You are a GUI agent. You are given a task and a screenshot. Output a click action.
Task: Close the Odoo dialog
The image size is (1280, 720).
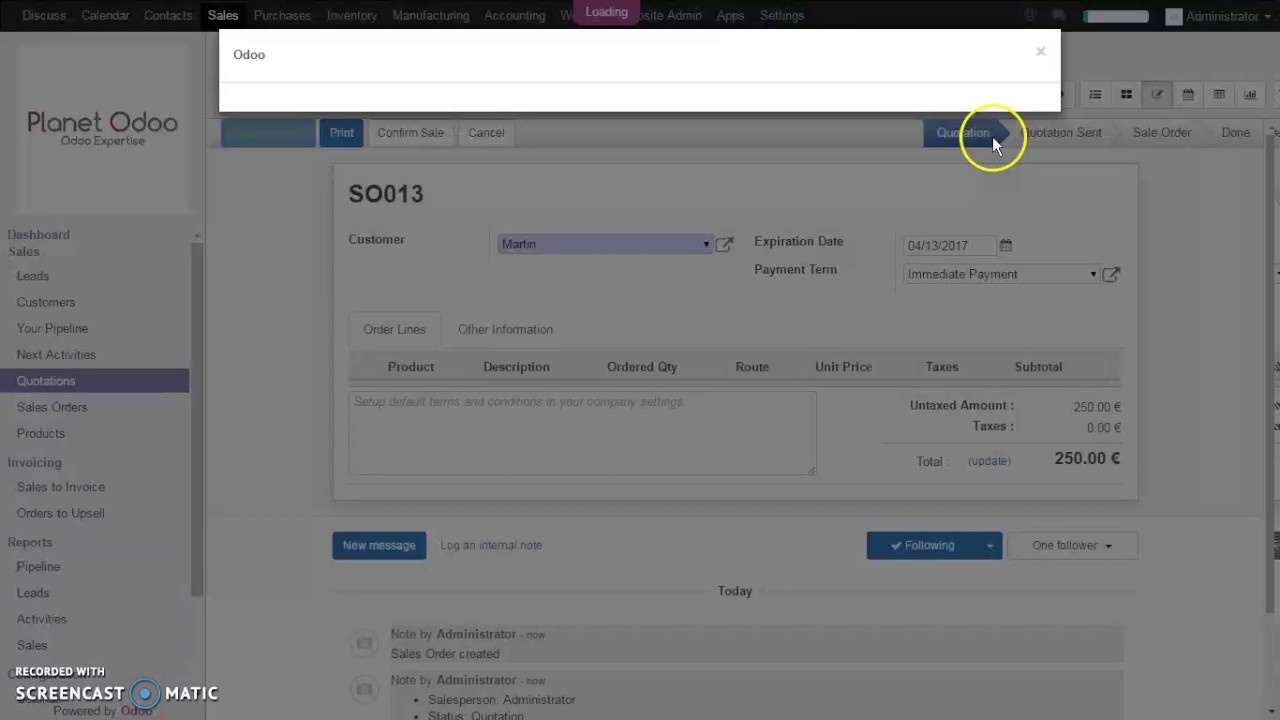click(1040, 51)
